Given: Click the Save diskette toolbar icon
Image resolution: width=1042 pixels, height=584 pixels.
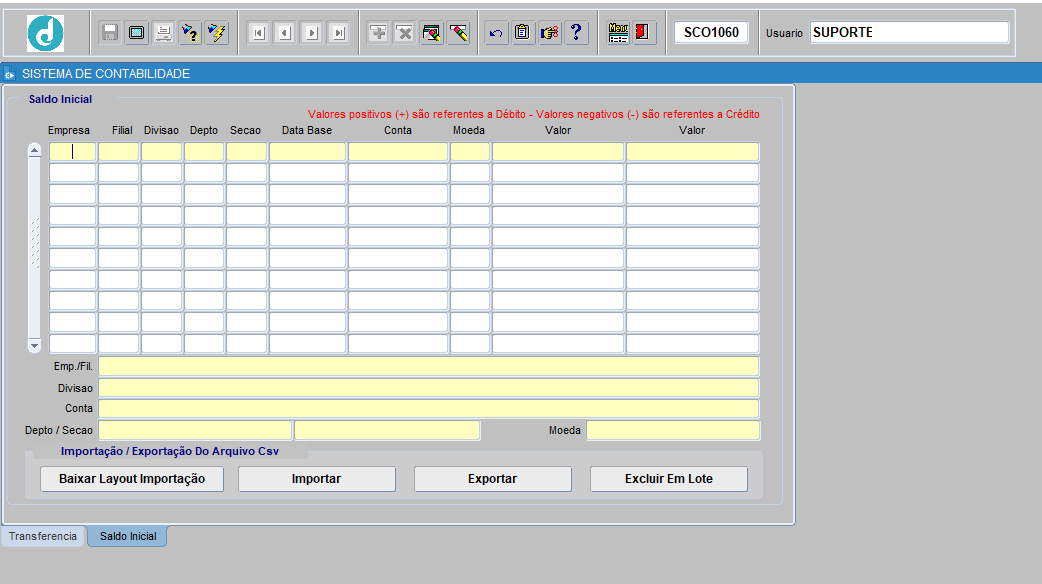Looking at the screenshot, I should (x=110, y=33).
